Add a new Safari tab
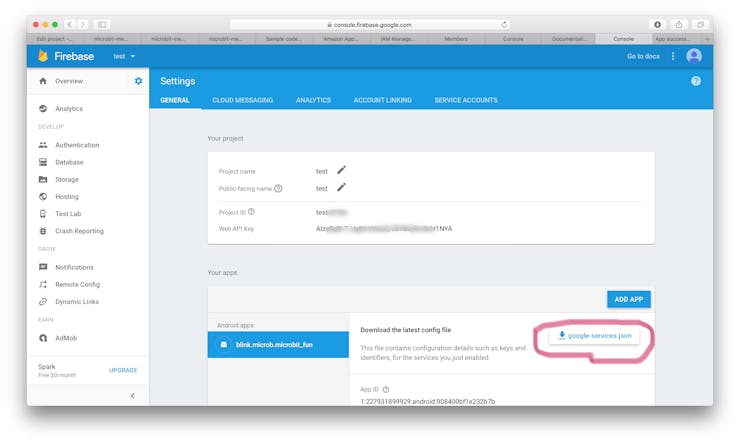The height and width of the screenshot is (444, 740). 707,39
